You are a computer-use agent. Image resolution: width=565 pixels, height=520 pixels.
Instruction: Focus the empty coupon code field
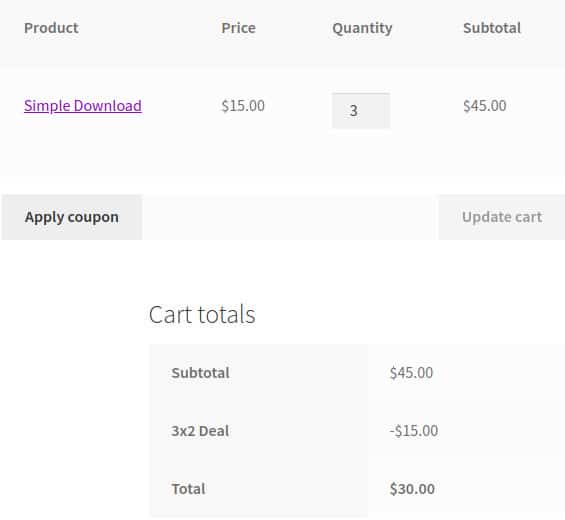290,217
